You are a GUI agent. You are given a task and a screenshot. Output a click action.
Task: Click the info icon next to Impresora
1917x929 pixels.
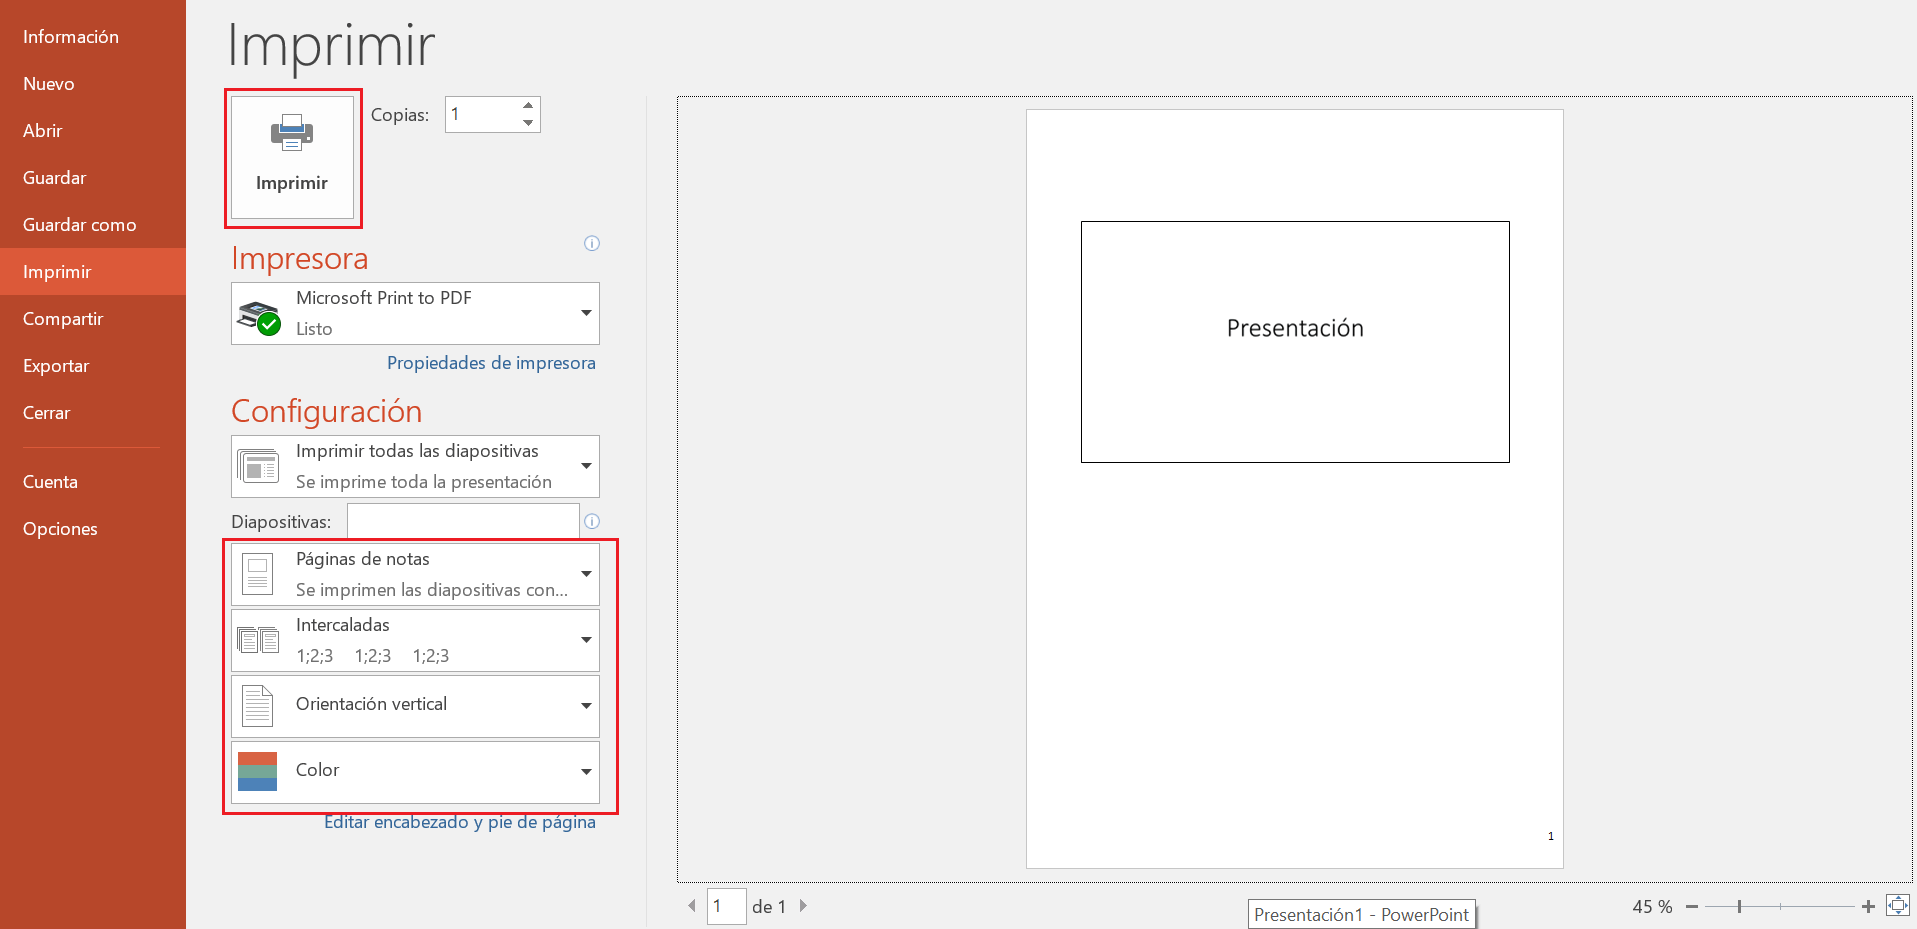click(592, 243)
